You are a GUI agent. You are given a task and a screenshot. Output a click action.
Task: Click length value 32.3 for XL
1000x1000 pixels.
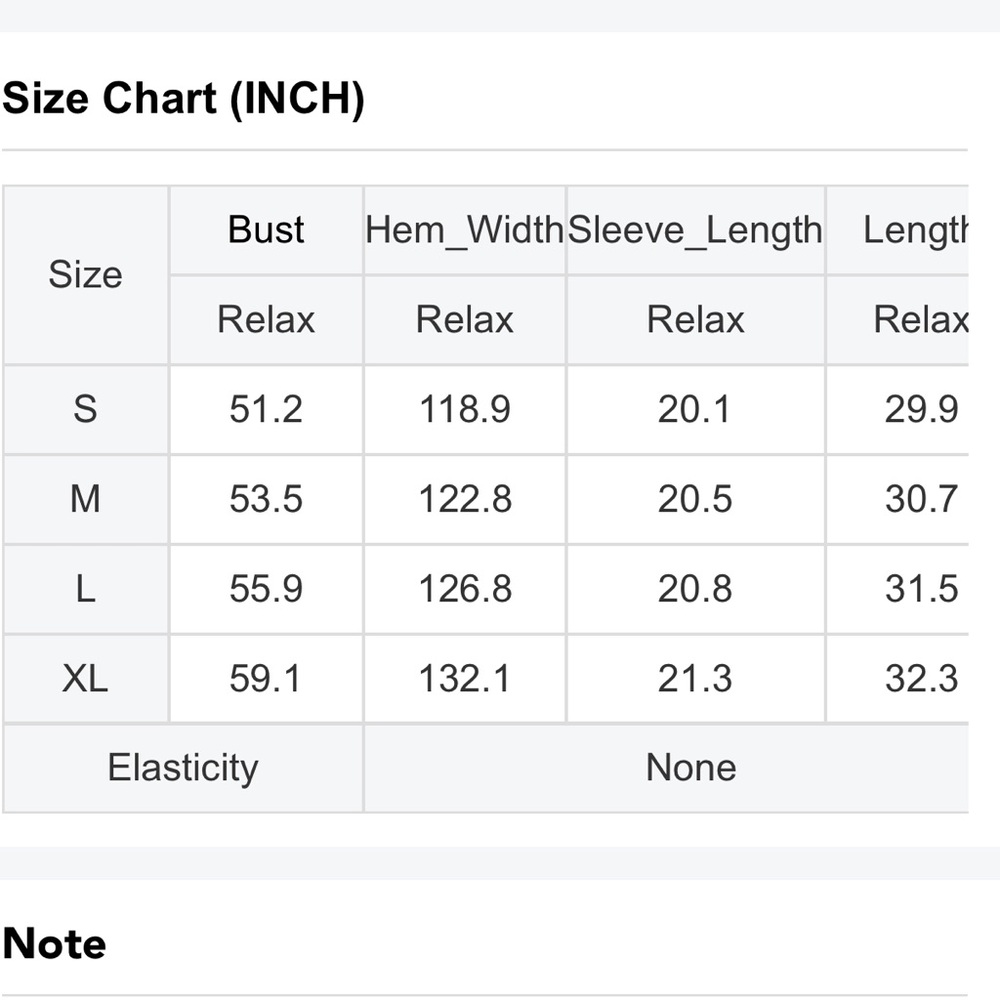(x=921, y=678)
